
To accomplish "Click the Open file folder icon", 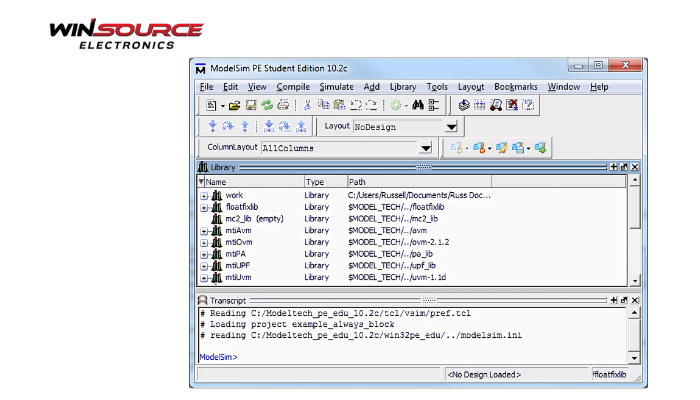I will click(235, 105).
